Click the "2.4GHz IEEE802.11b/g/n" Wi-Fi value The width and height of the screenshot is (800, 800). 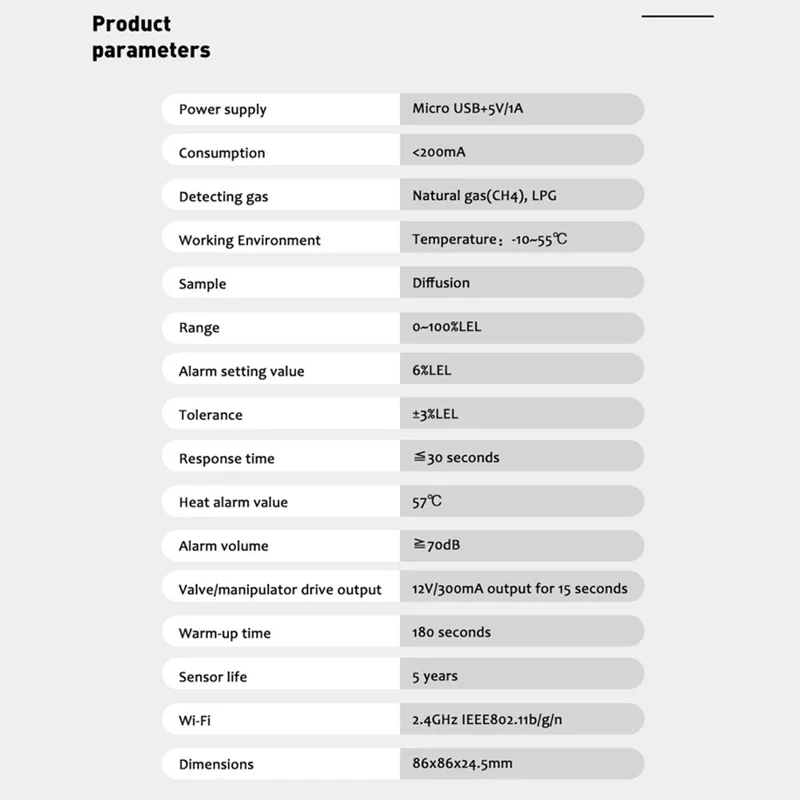click(491, 720)
